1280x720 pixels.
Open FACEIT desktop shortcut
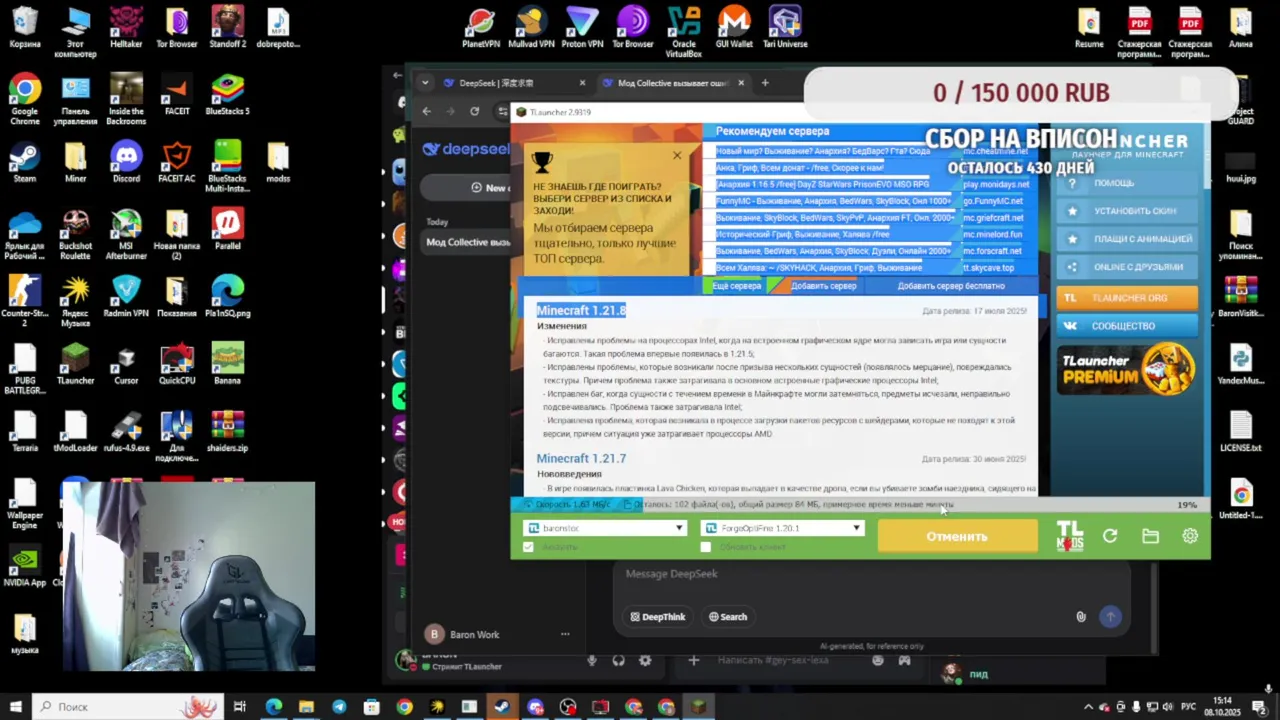(x=177, y=96)
